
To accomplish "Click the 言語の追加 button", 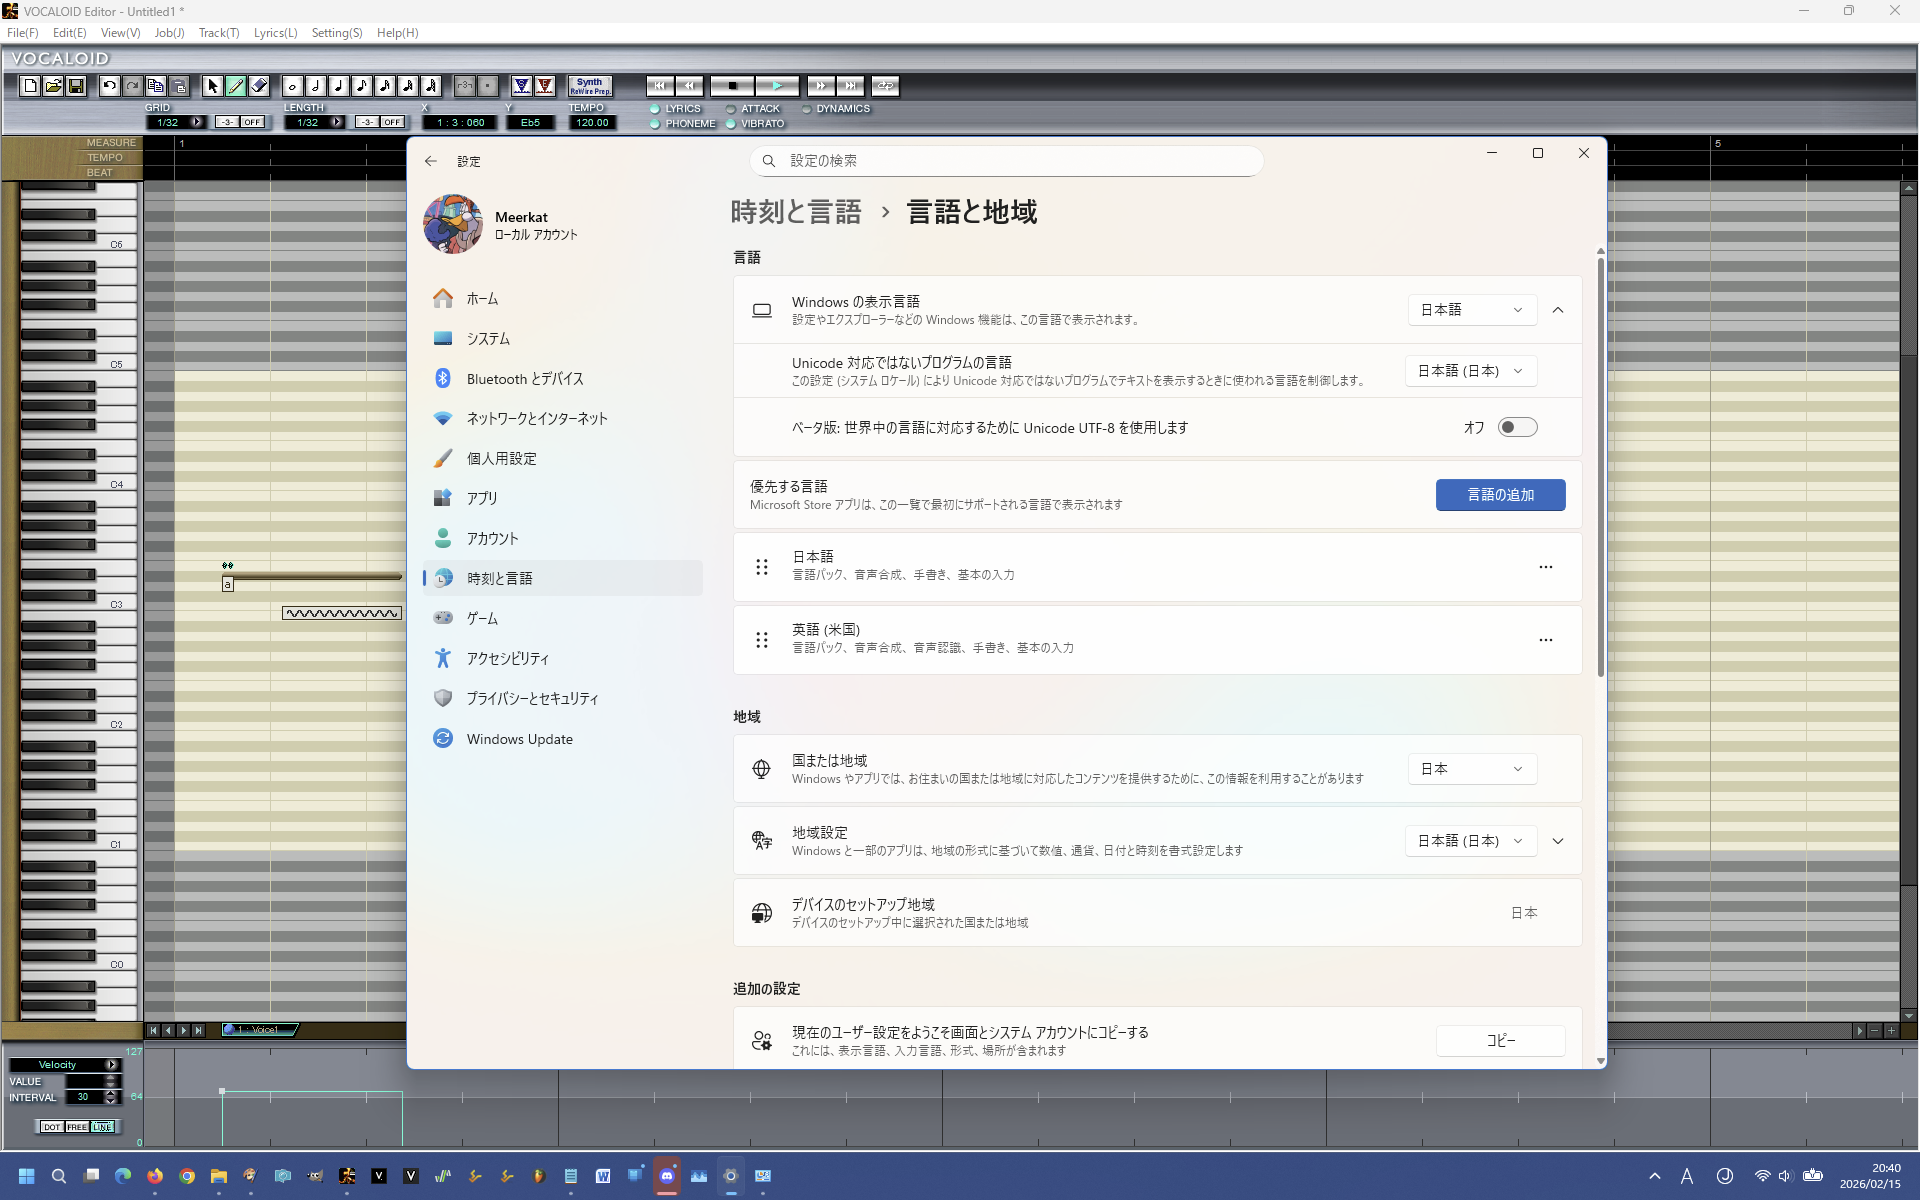I will 1500,495.
